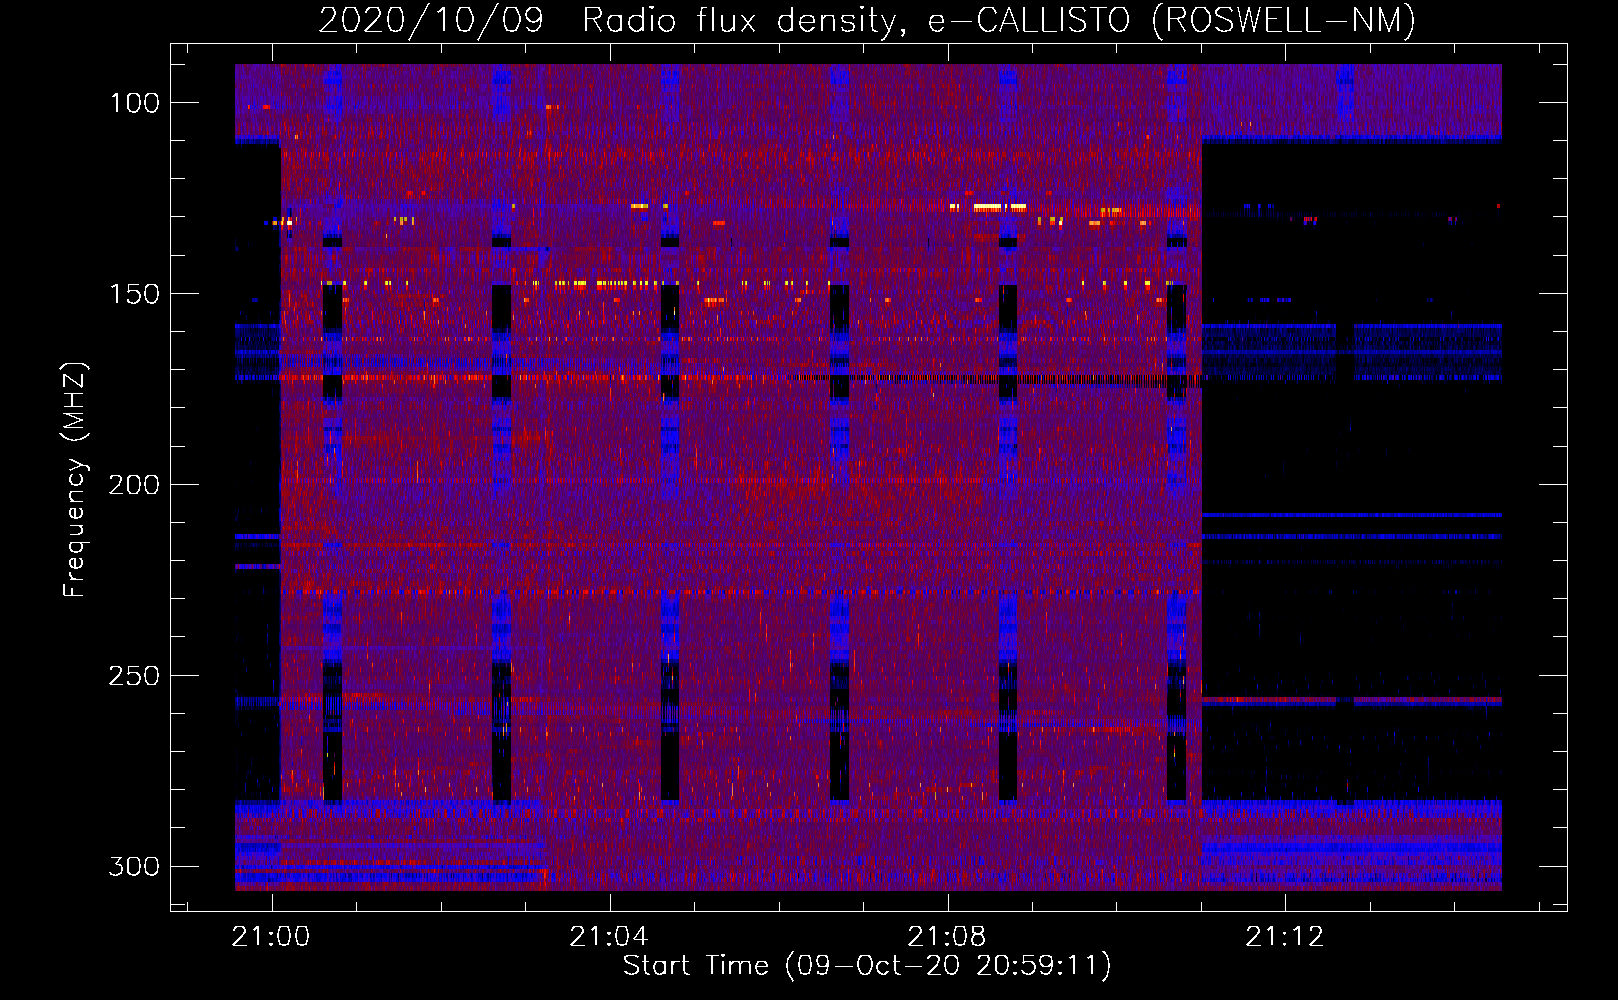Image resolution: width=1618 pixels, height=1000 pixels.
Task: Click the 'e-CALLISTO (ROSWELL-NM)' station label
Action: tap(1172, 20)
